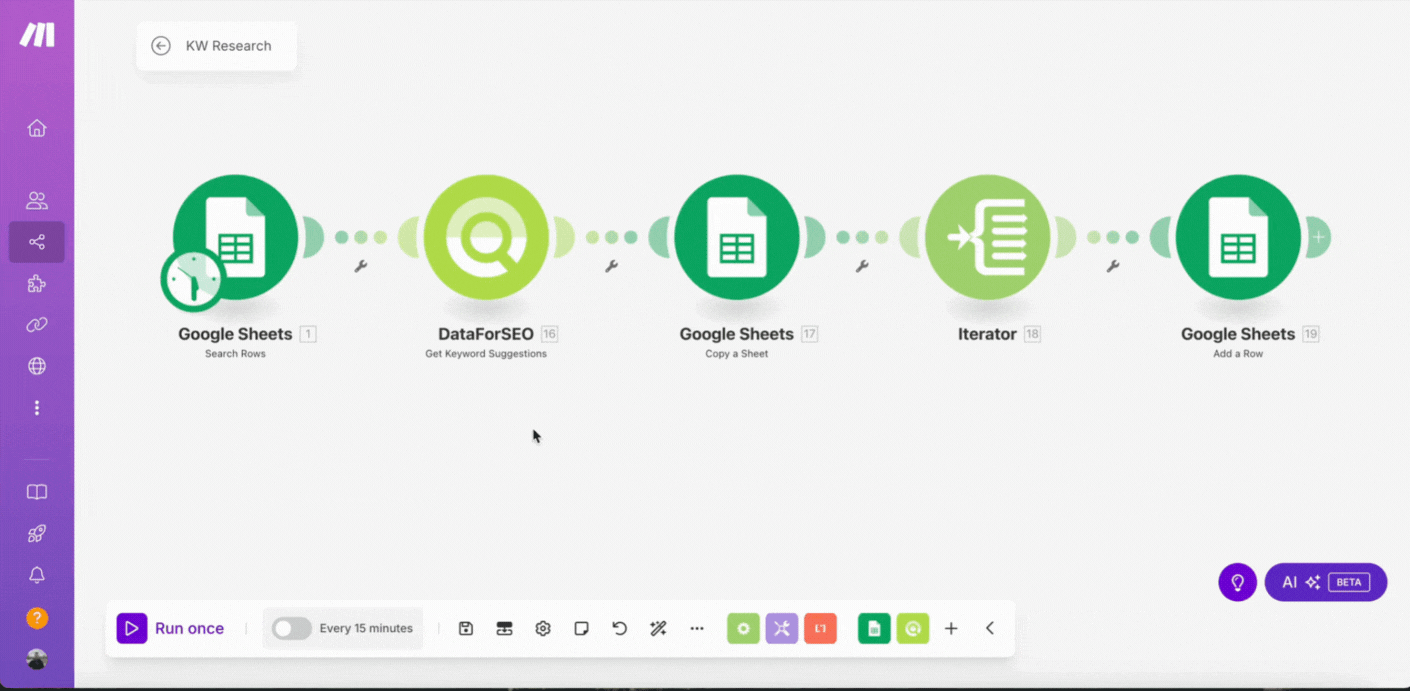Open the Notifications bell icon
The width and height of the screenshot is (1410, 691).
[x=37, y=575]
